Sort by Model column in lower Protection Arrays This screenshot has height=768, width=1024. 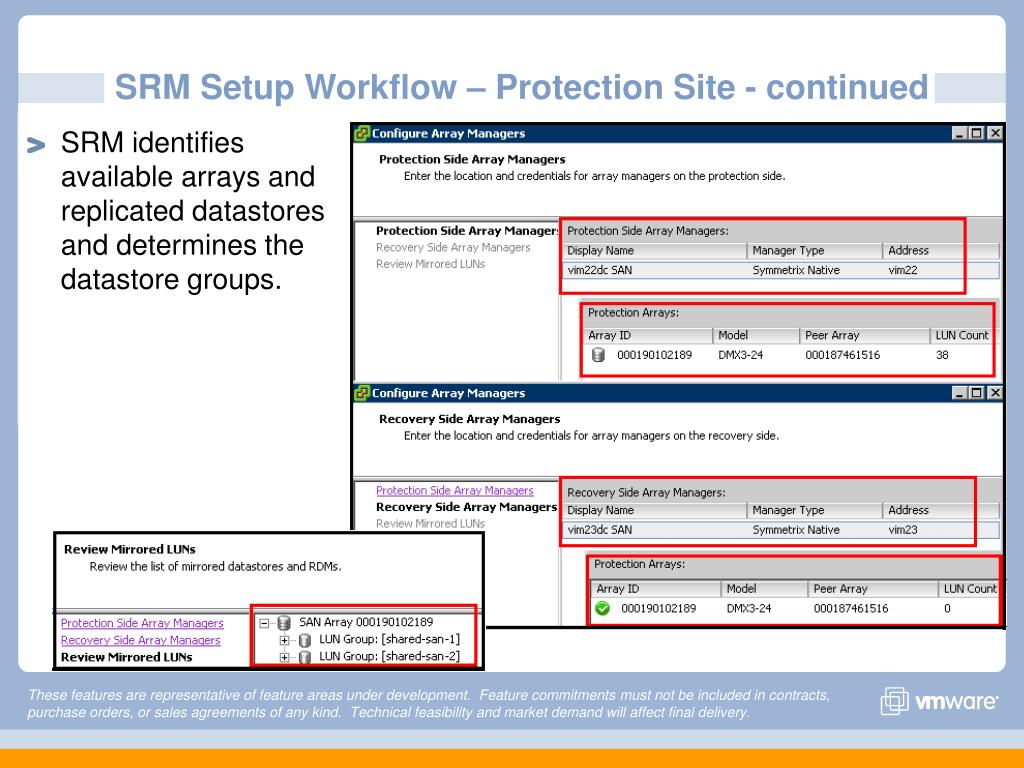pyautogui.click(x=764, y=589)
